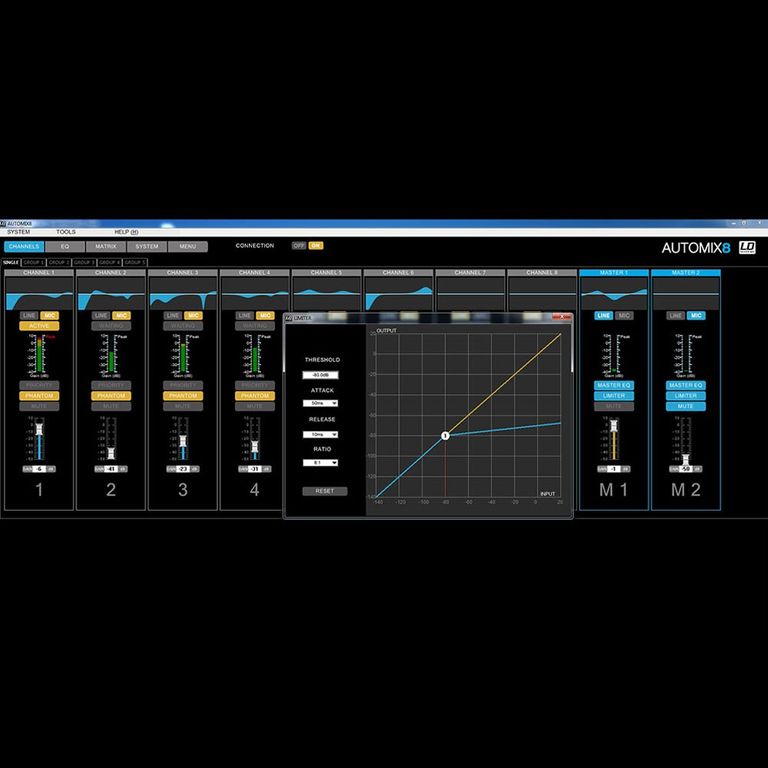The image size is (768, 768).
Task: Turn connection OFF
Action: [x=298, y=245]
